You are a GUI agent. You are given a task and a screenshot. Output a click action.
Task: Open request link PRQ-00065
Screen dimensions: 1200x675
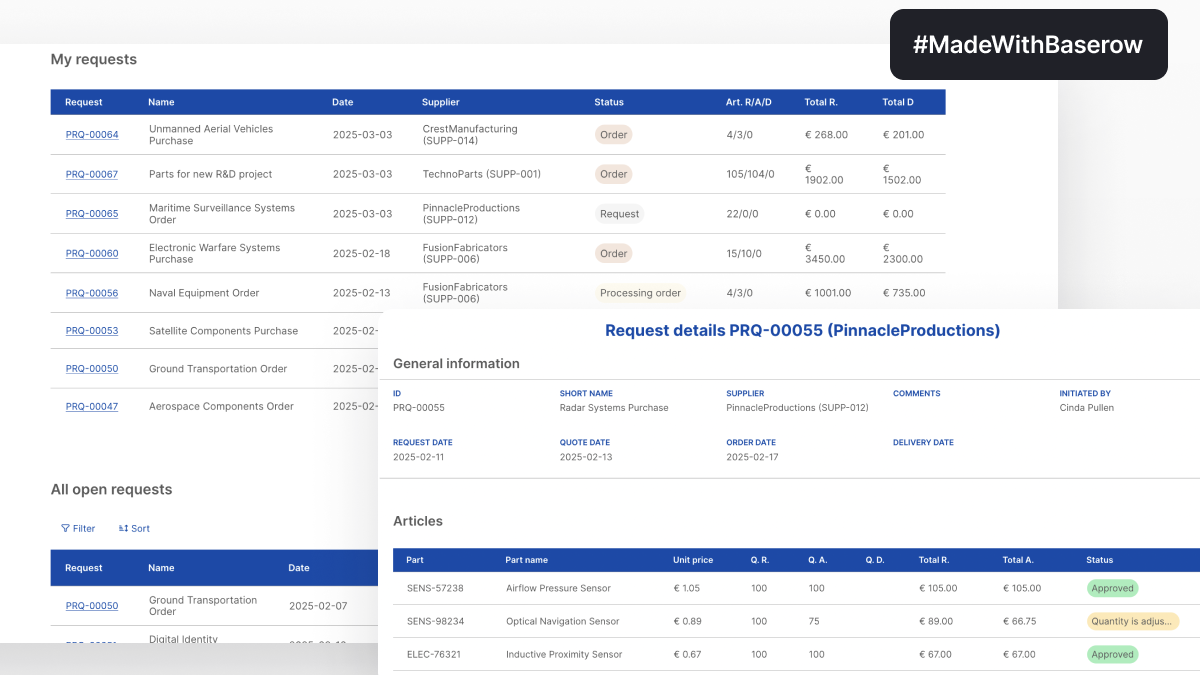coord(92,214)
